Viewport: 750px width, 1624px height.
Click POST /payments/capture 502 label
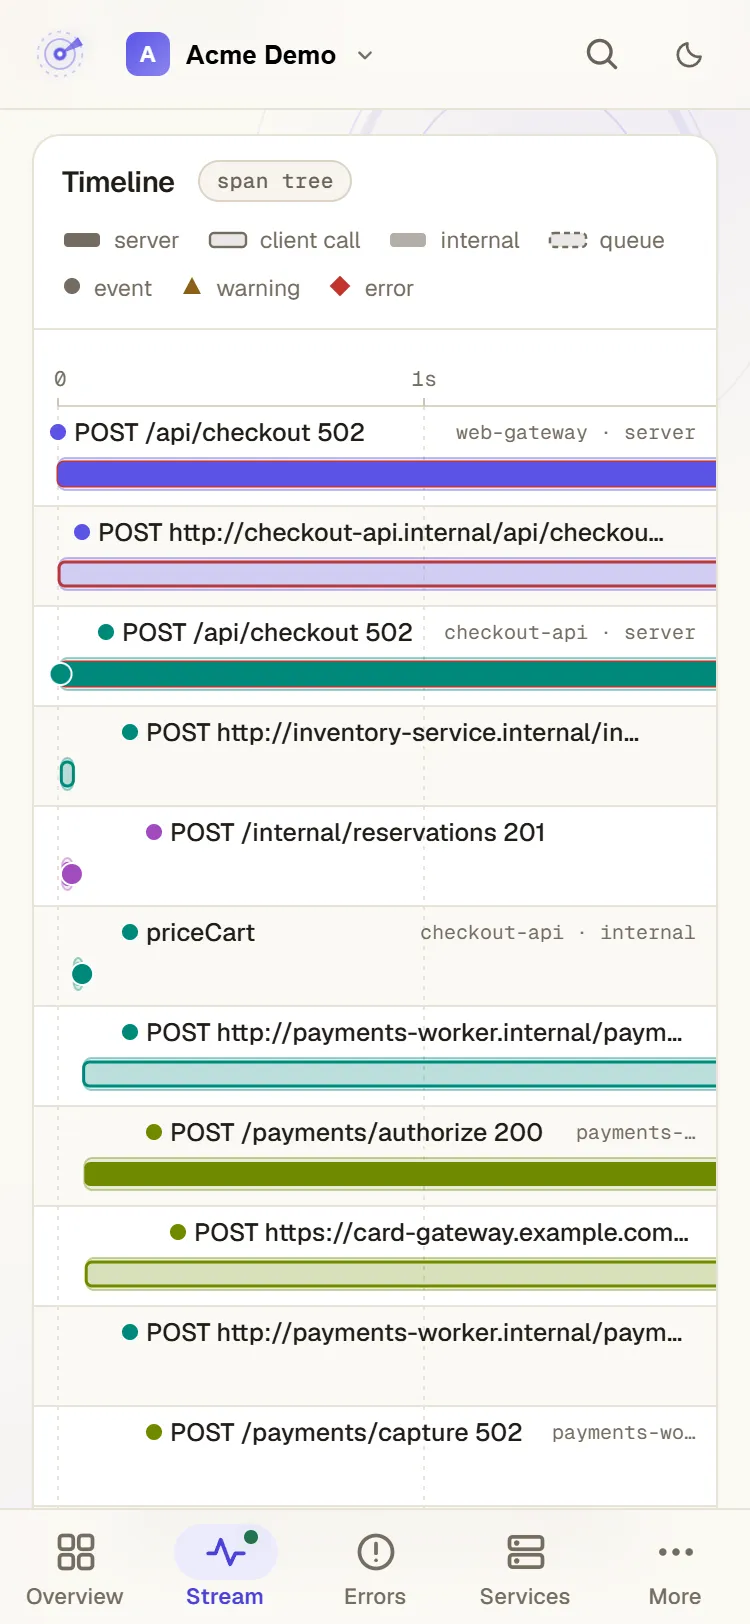(x=346, y=1432)
